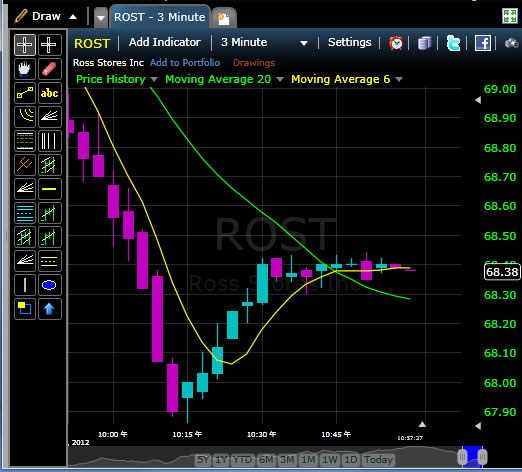
Task: Open the Moving Average 6 dropdown
Action: click(399, 79)
